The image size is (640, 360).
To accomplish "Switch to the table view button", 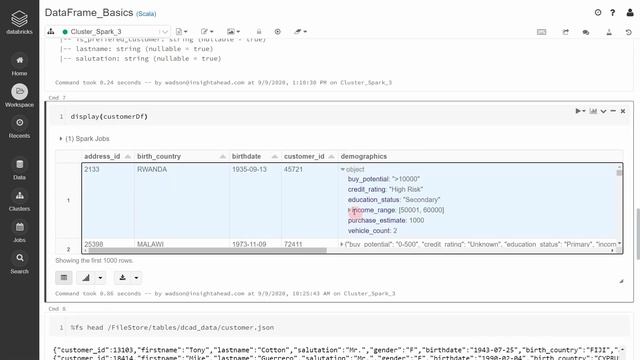I will (64, 278).
